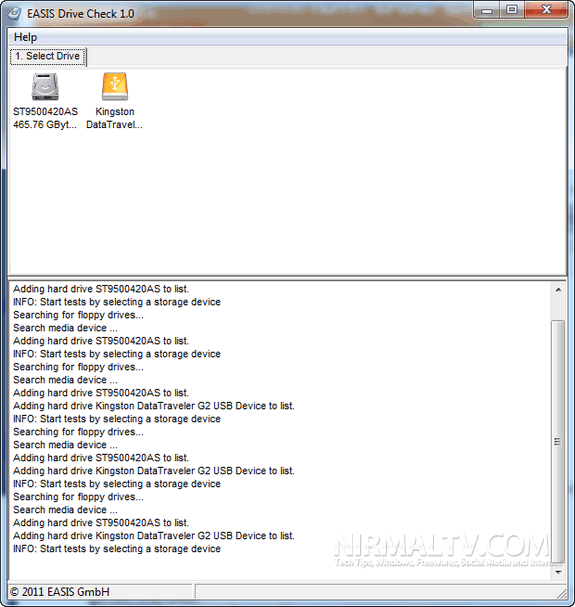Click the EASIS Drive Check title bar icon
The height and width of the screenshot is (607, 575).
tap(15, 14)
